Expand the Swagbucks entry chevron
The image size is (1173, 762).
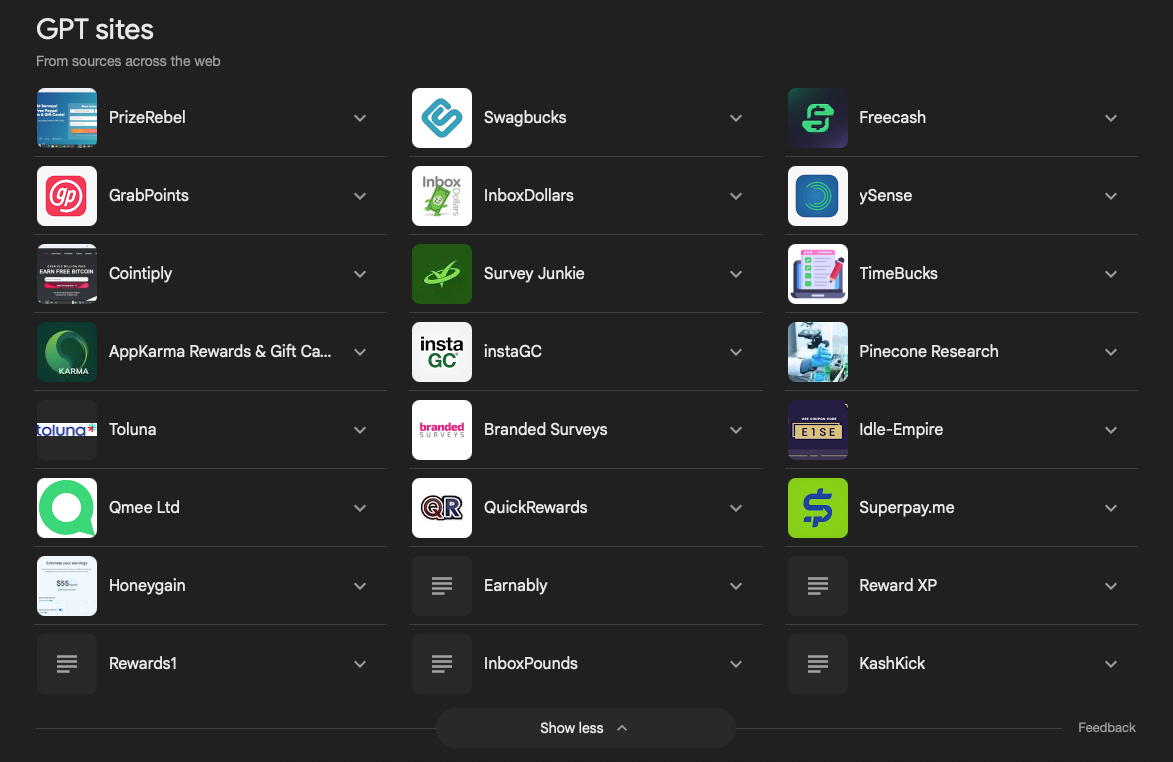(736, 118)
